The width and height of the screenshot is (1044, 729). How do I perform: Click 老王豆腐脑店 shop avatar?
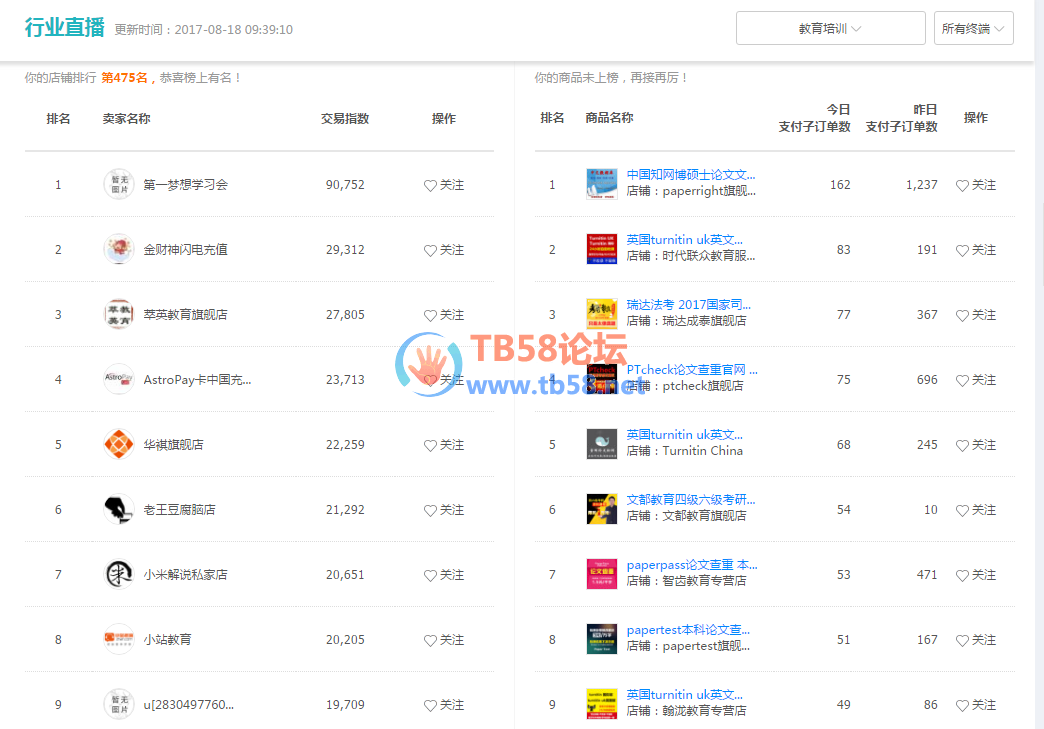[118, 509]
